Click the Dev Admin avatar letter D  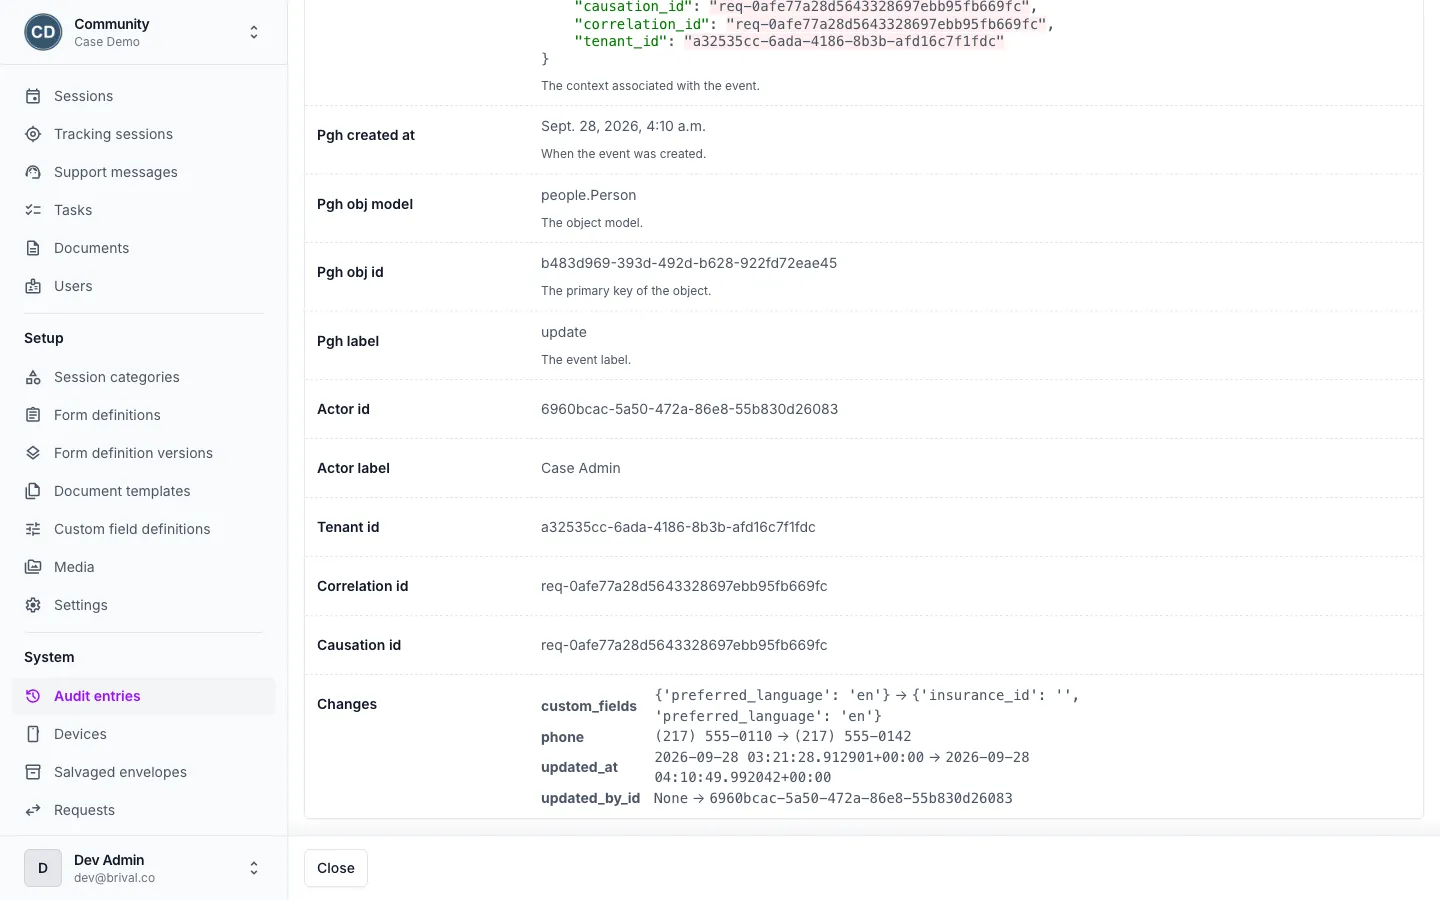pyautogui.click(x=43, y=868)
